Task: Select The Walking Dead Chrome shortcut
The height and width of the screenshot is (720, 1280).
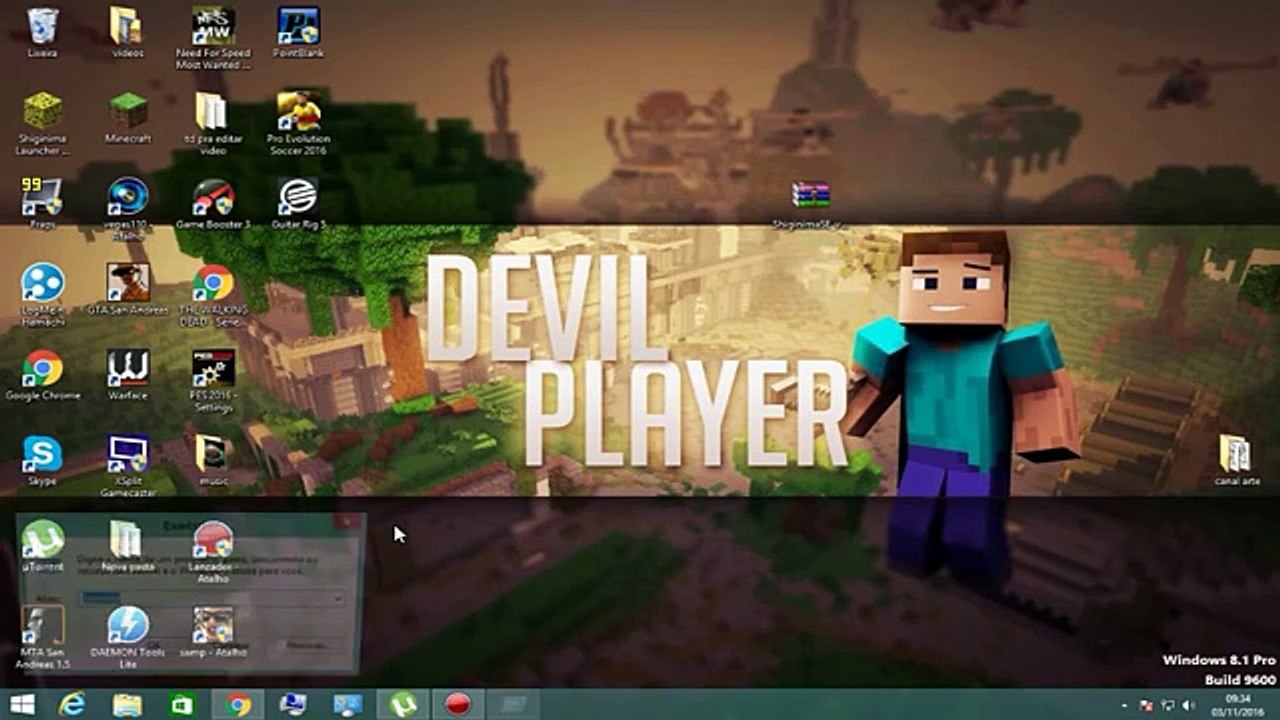Action: pyautogui.click(x=213, y=296)
